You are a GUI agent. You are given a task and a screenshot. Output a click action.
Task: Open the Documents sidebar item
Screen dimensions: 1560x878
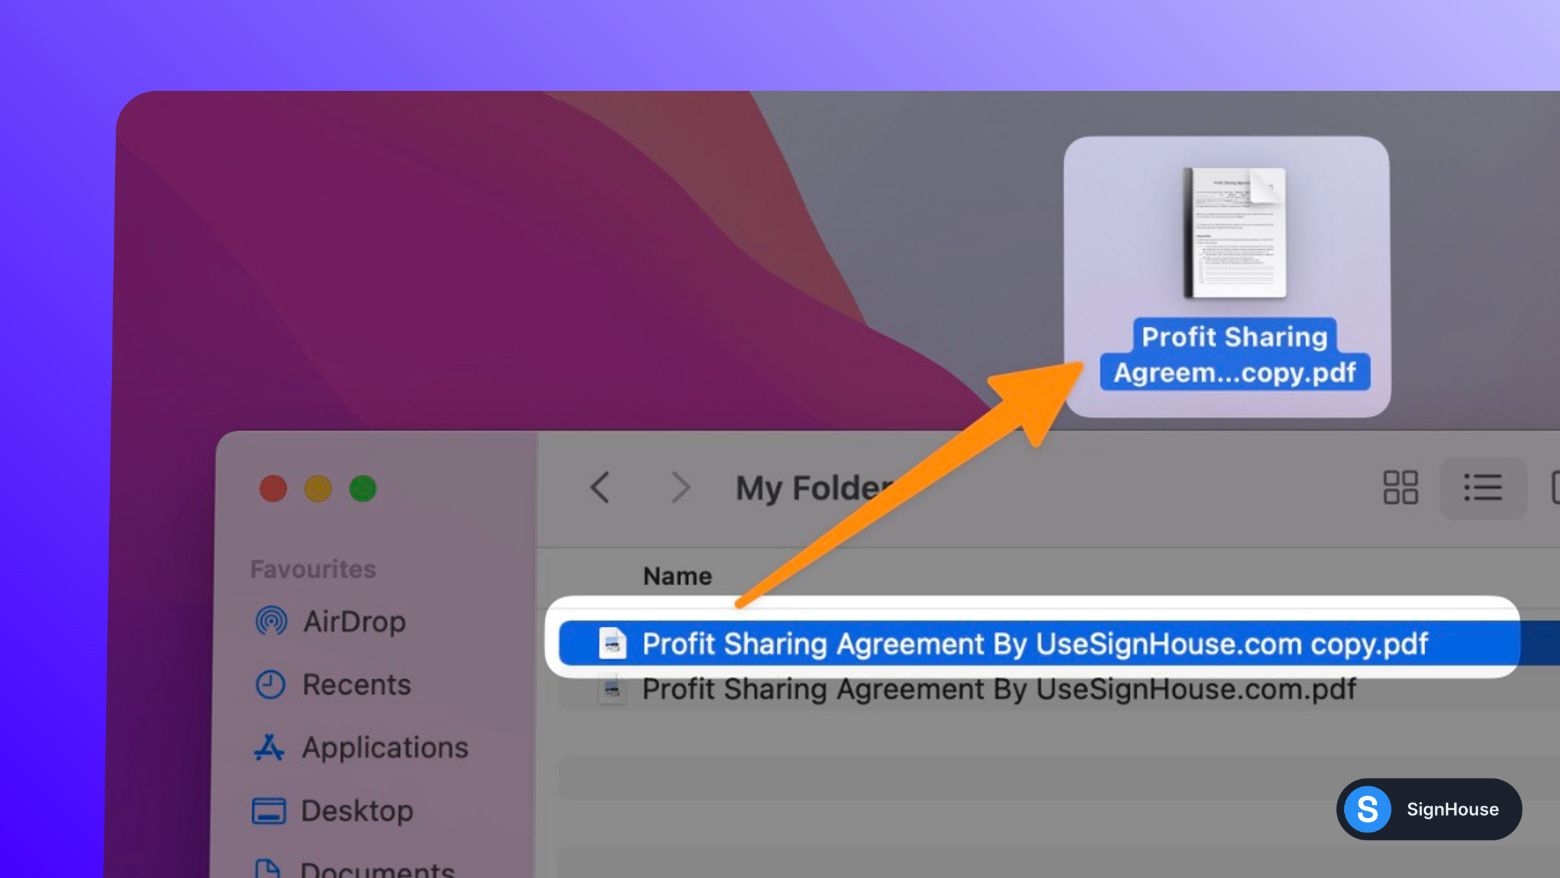[375, 868]
